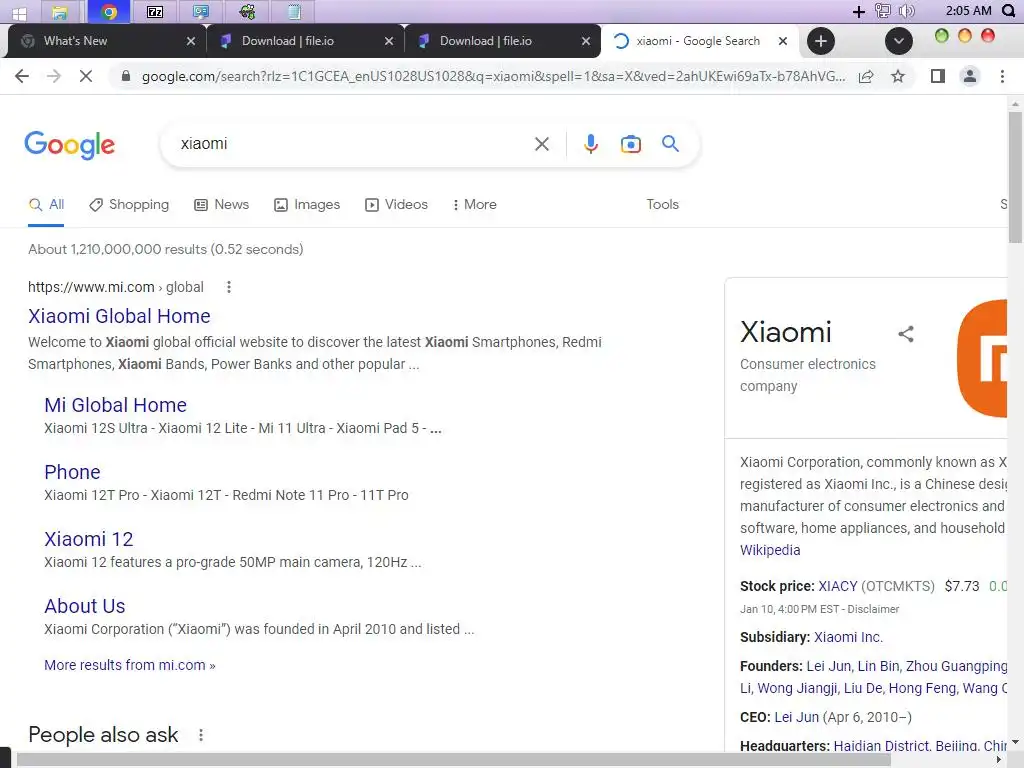1024x768 pixels.
Task: Open the Chrome three-dot menu
Action: pyautogui.click(x=1002, y=76)
